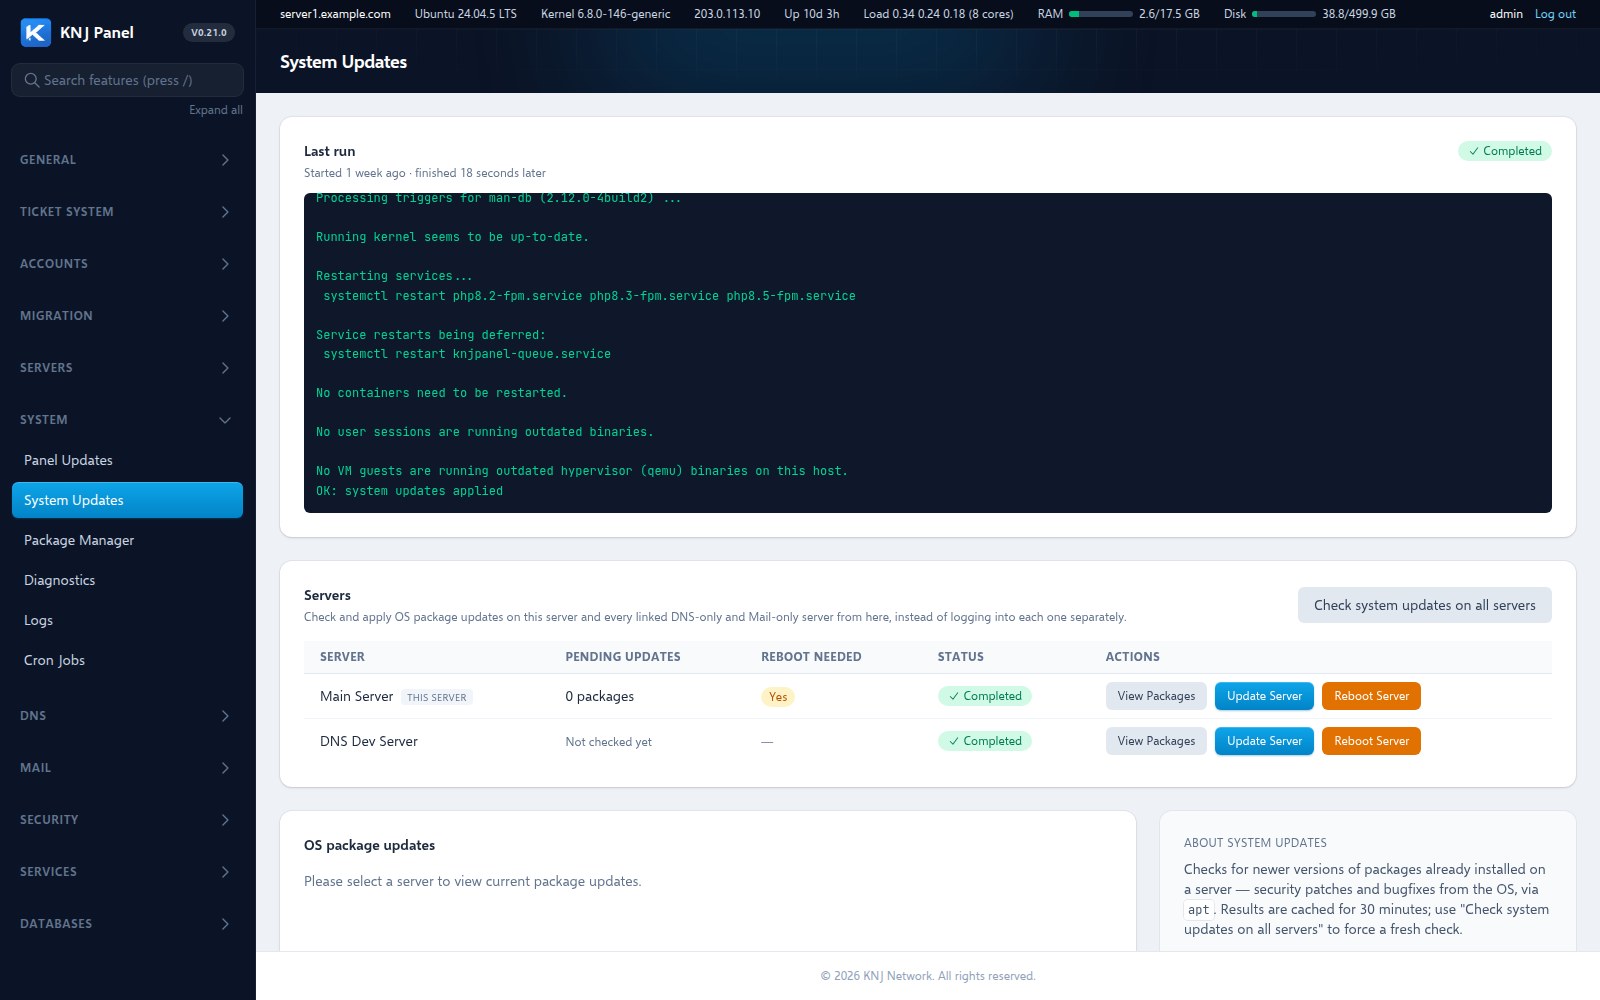1600x1000 pixels.
Task: Click DNS Dev Server Completed status badge
Action: tap(985, 741)
